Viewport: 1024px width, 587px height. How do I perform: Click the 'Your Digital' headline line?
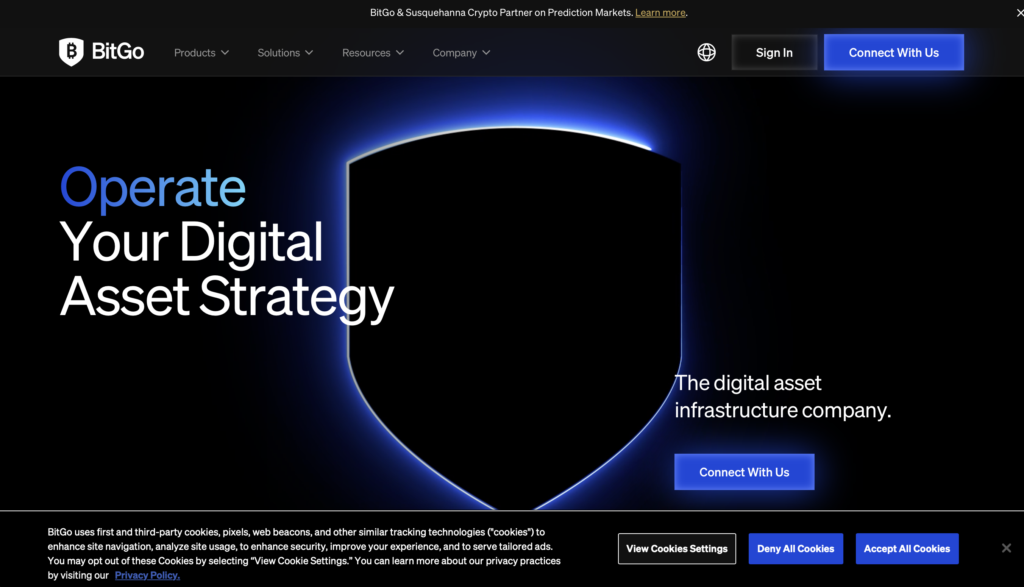[191, 242]
